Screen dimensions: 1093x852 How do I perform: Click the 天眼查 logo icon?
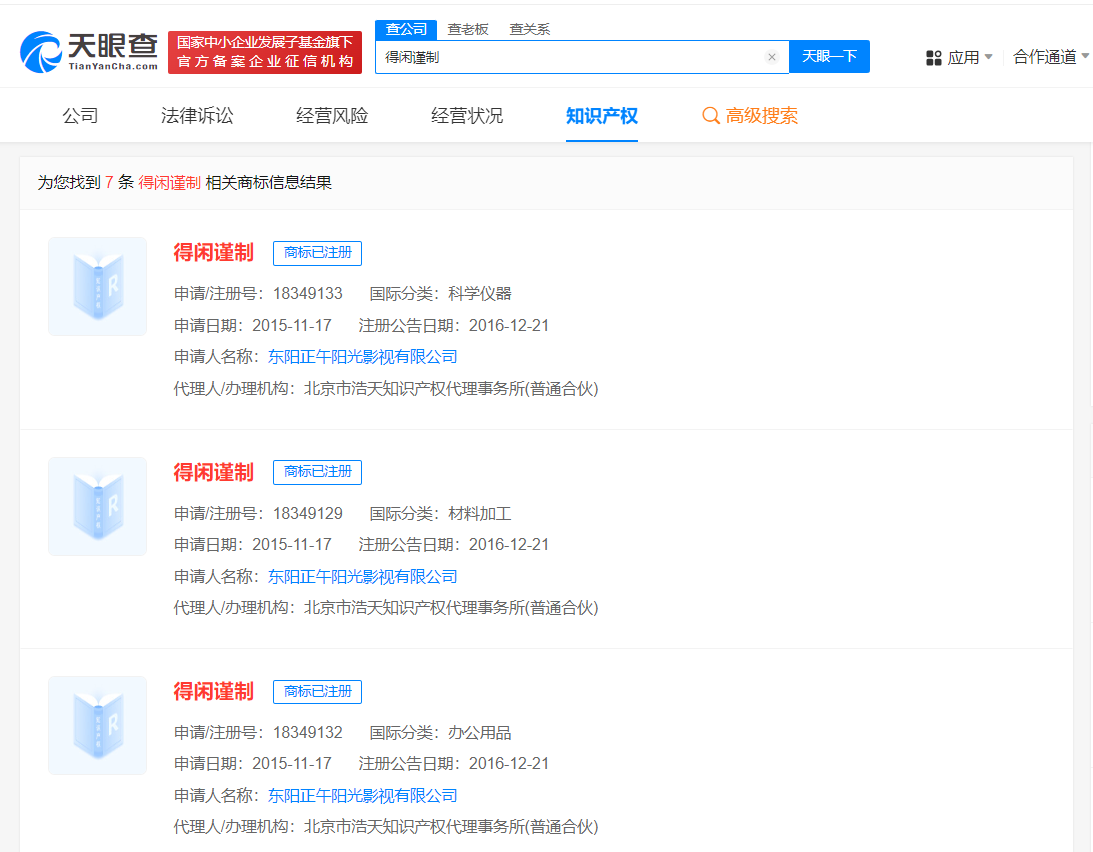click(x=42, y=48)
